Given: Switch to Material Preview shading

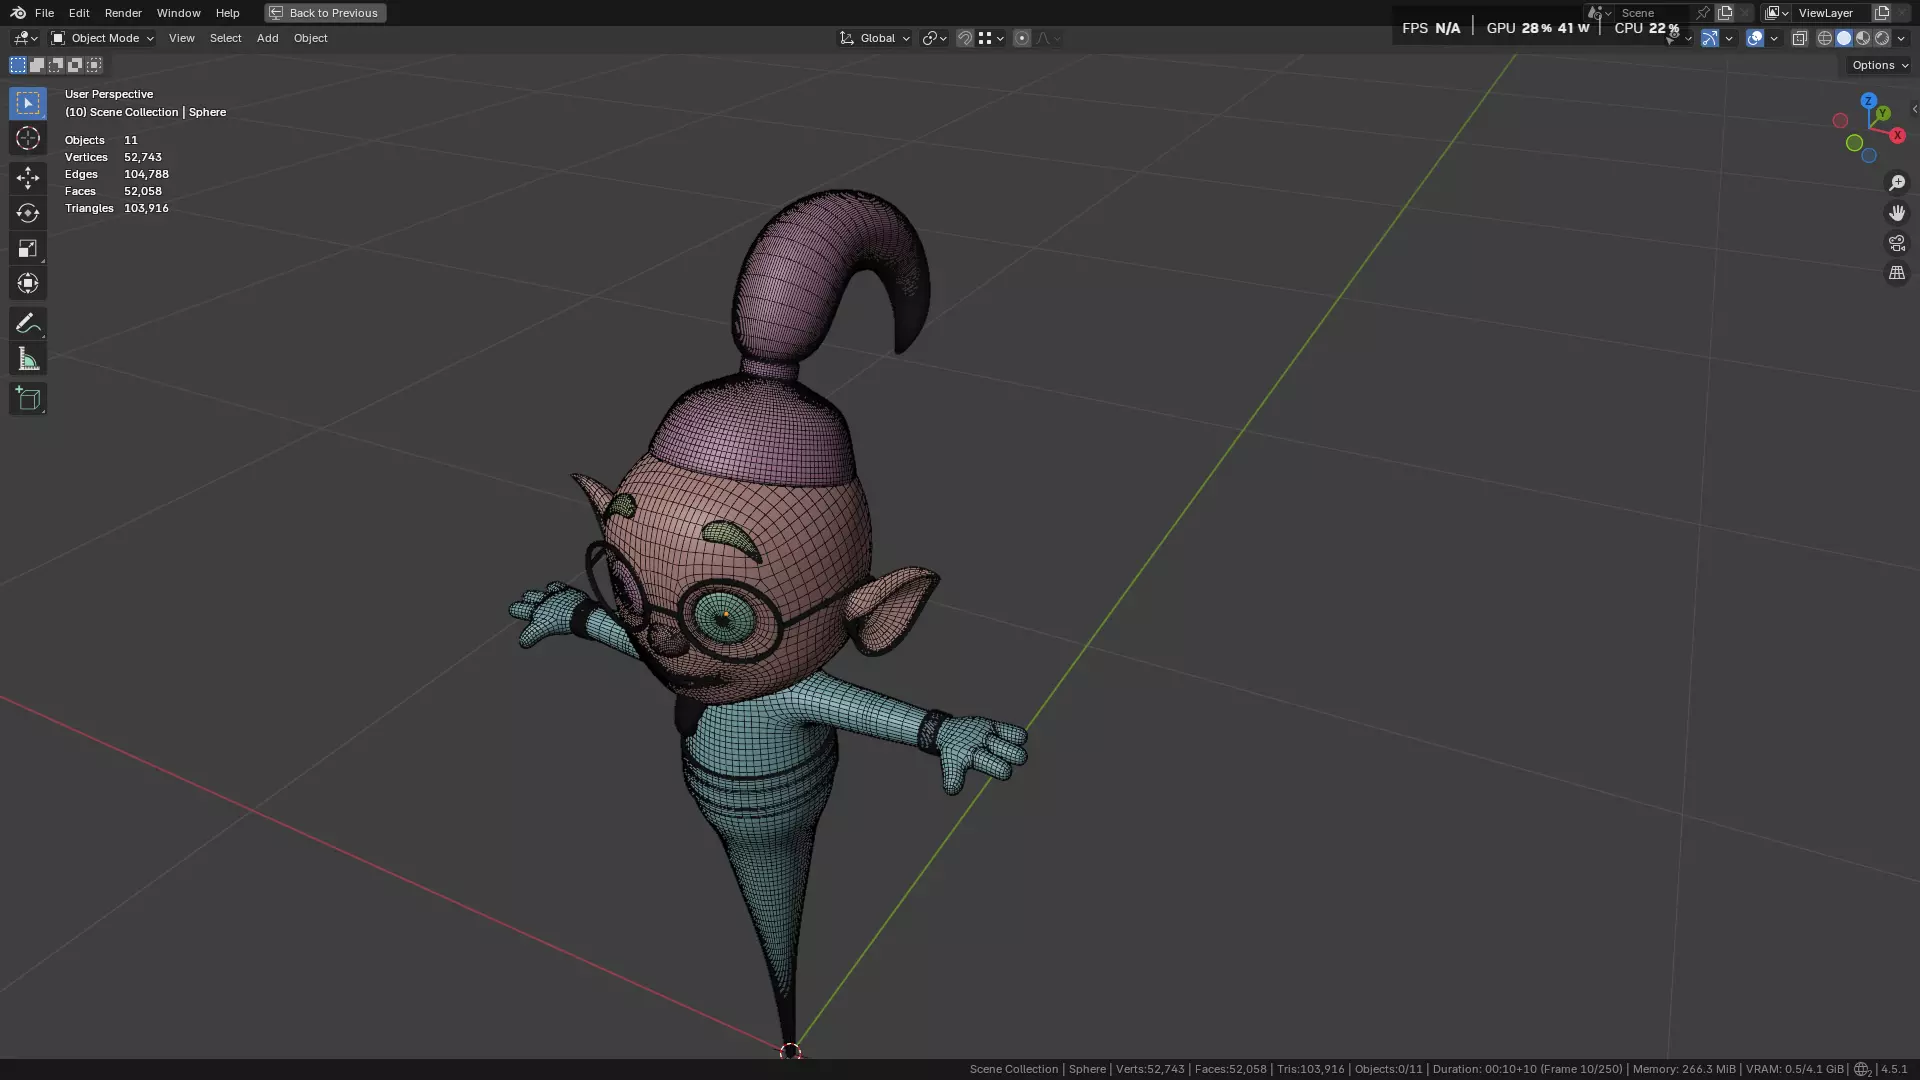Looking at the screenshot, I should pos(1863,38).
